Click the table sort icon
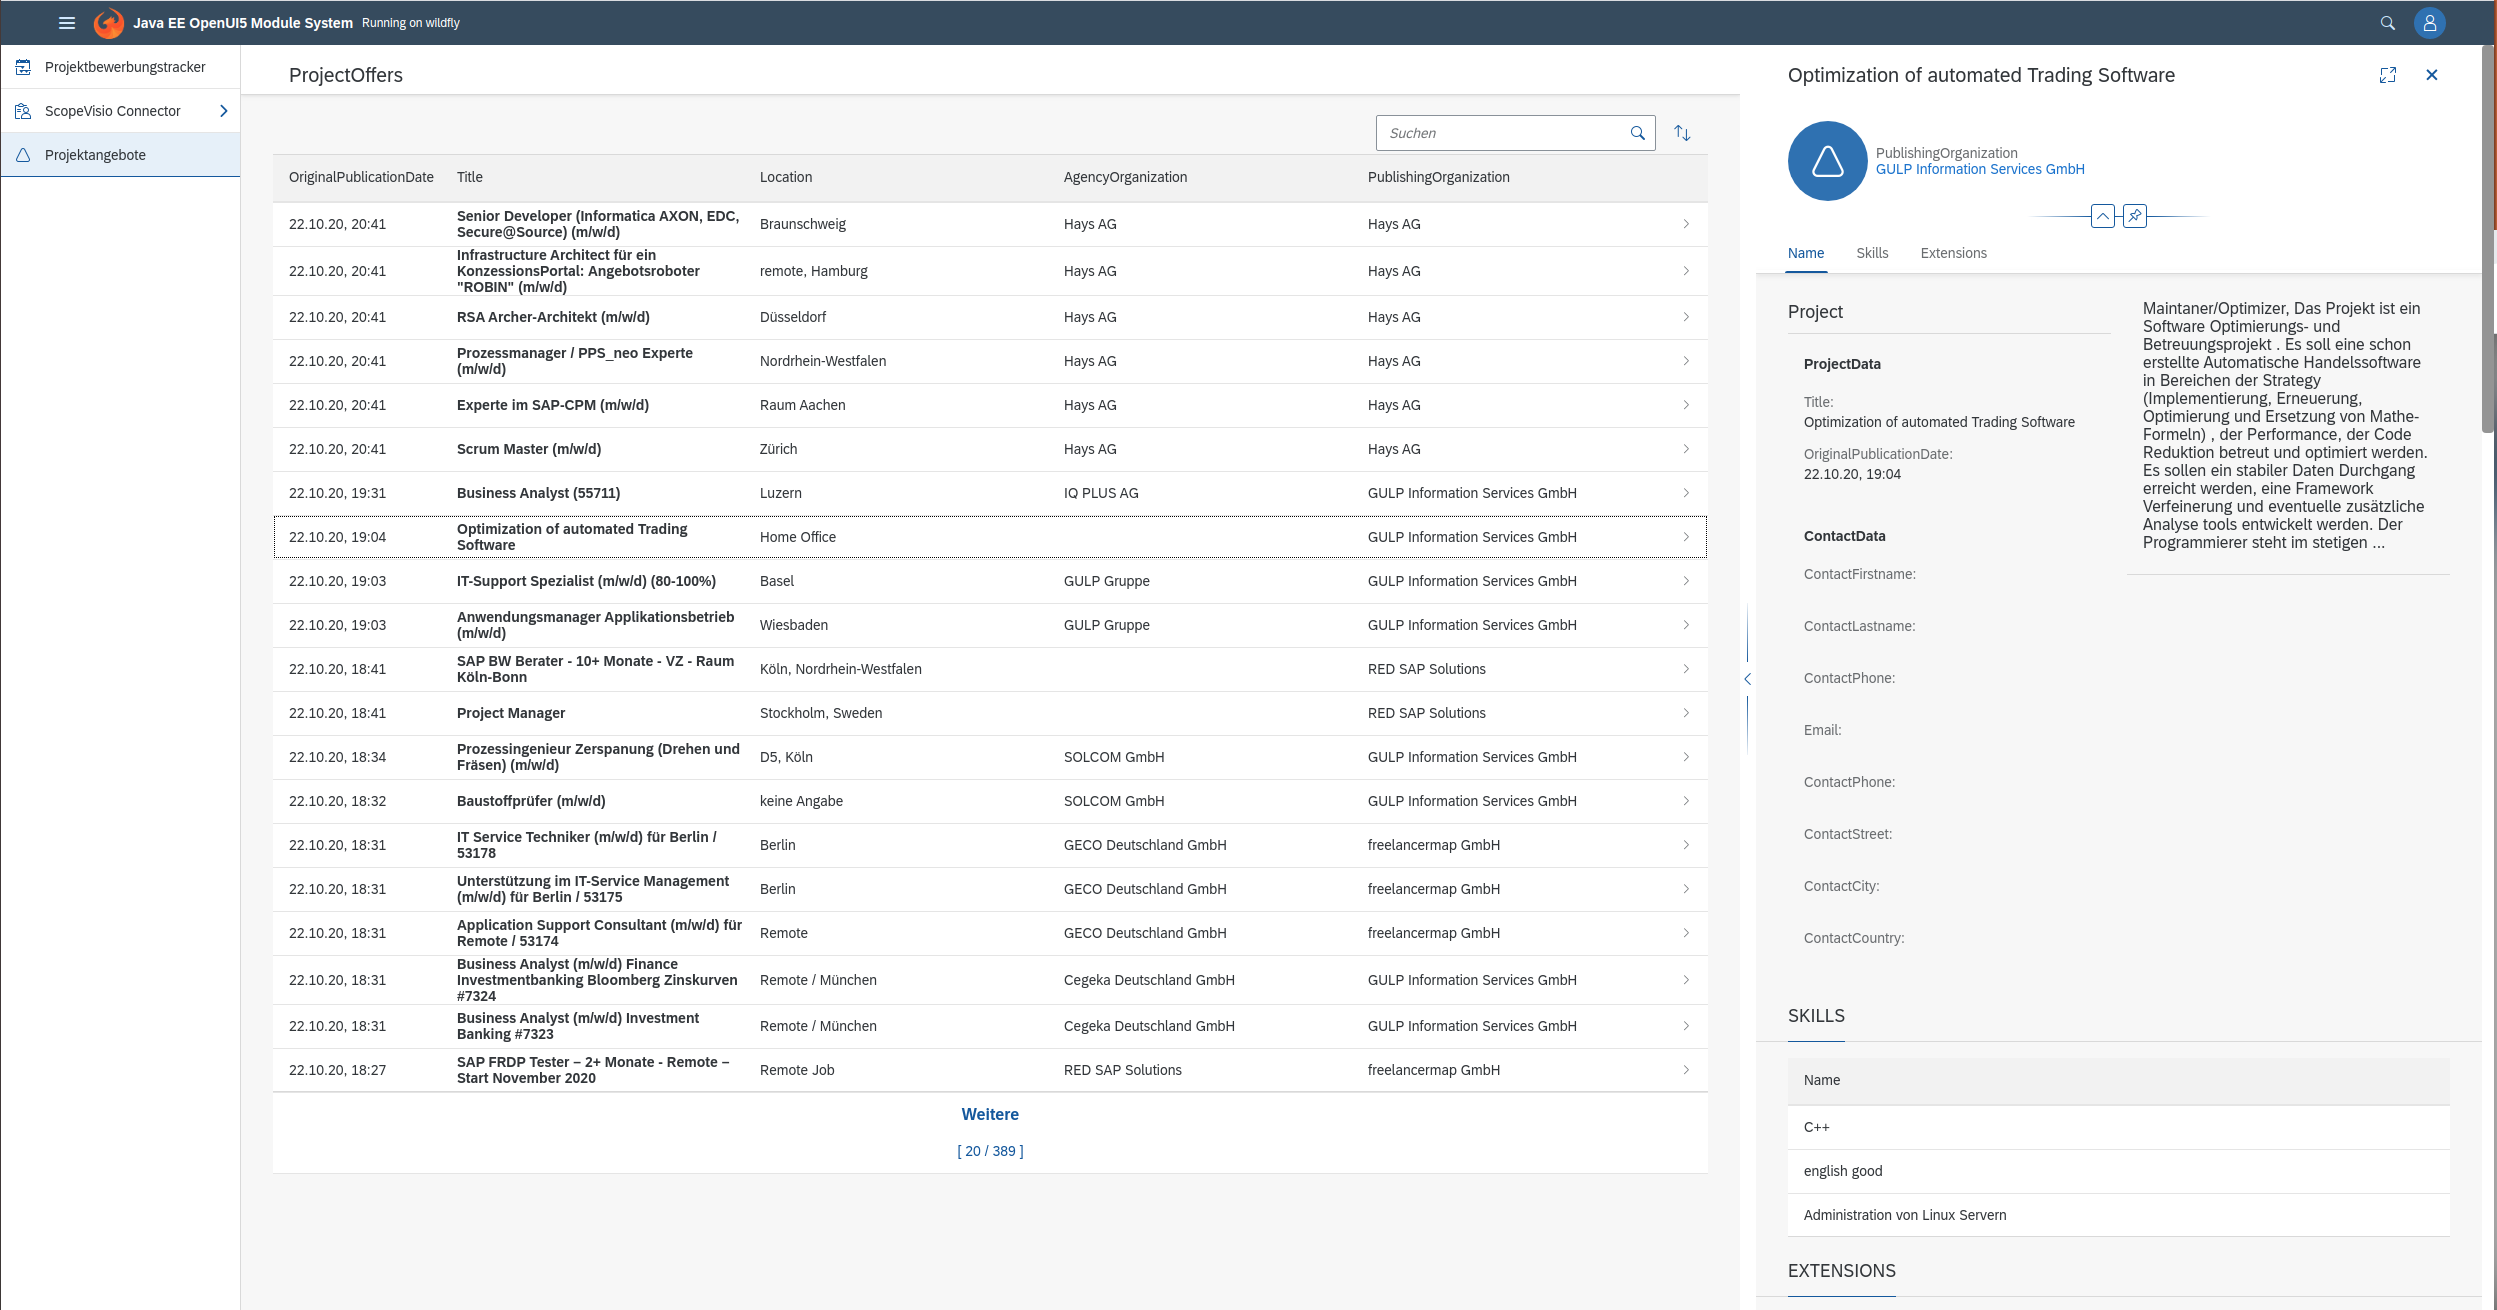This screenshot has height=1310, width=2497. (x=1682, y=133)
